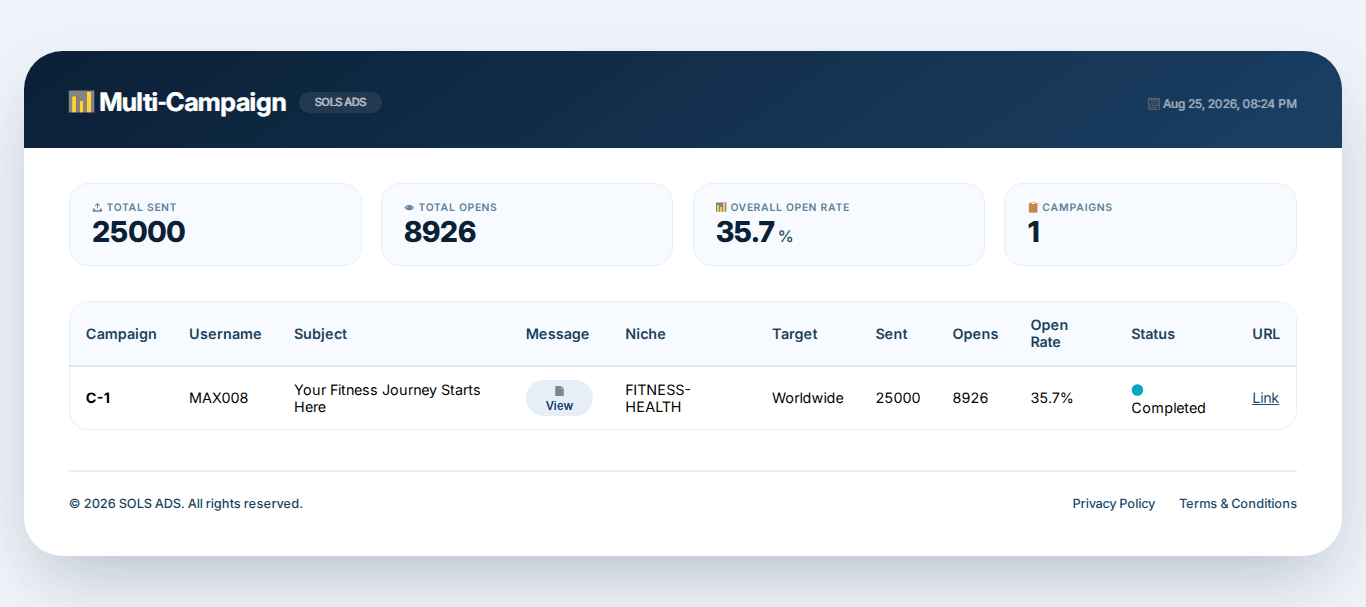
Task: Click the 35.7% open rate table cell
Action: [x=1052, y=398]
